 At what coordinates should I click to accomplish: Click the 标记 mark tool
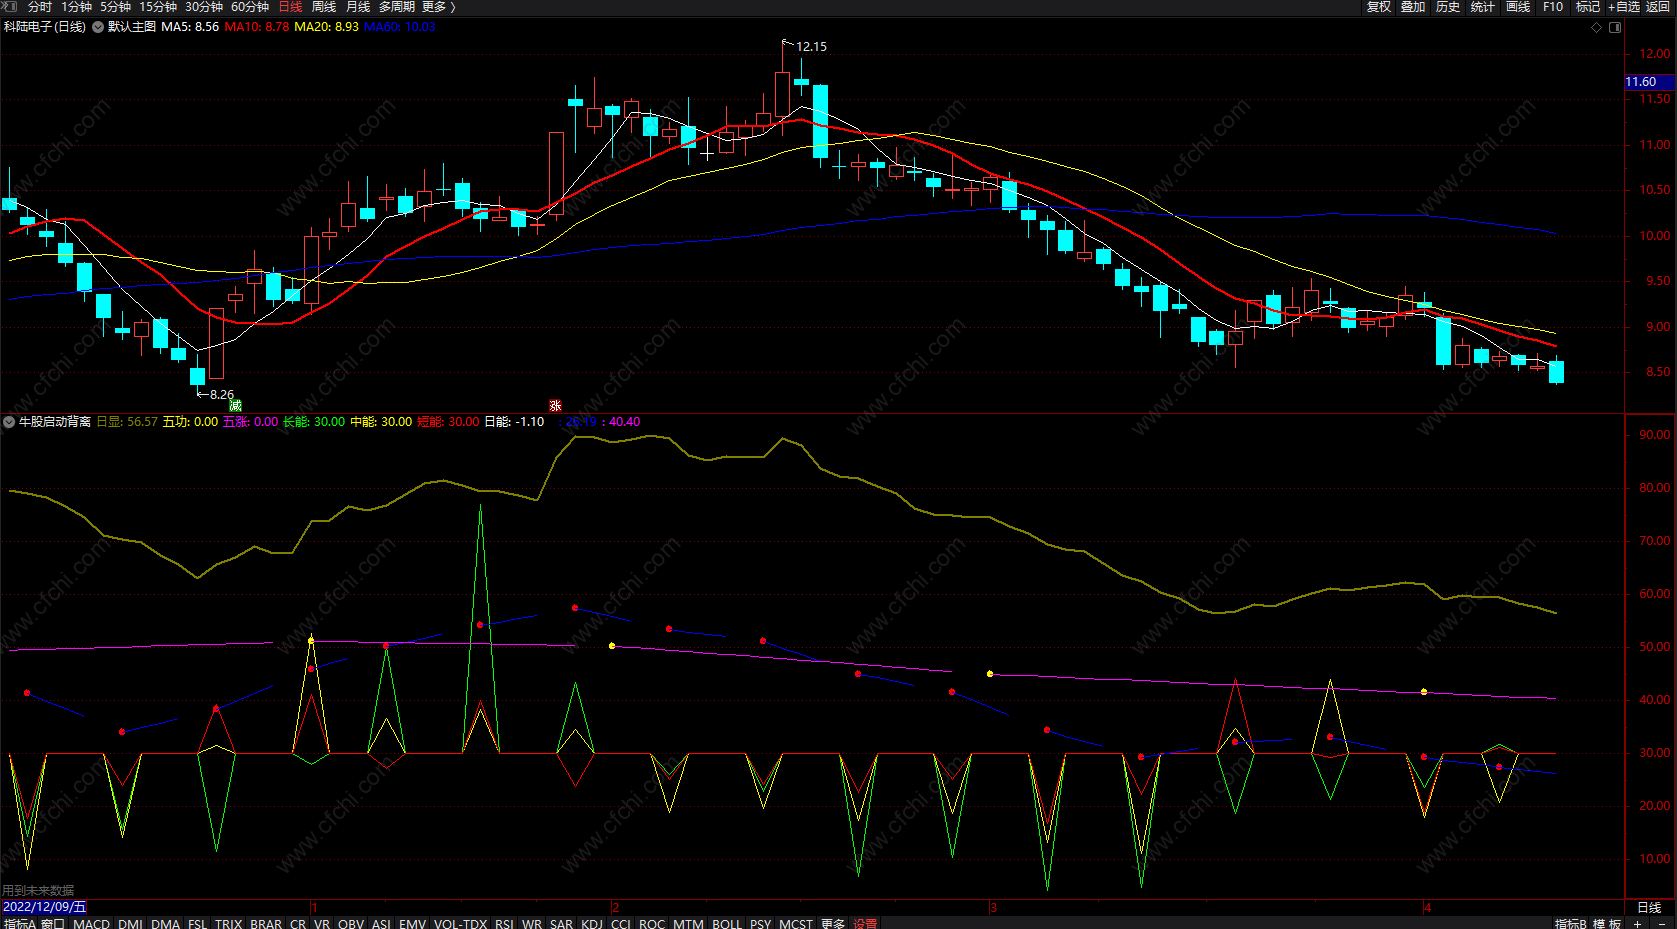(x=1588, y=7)
